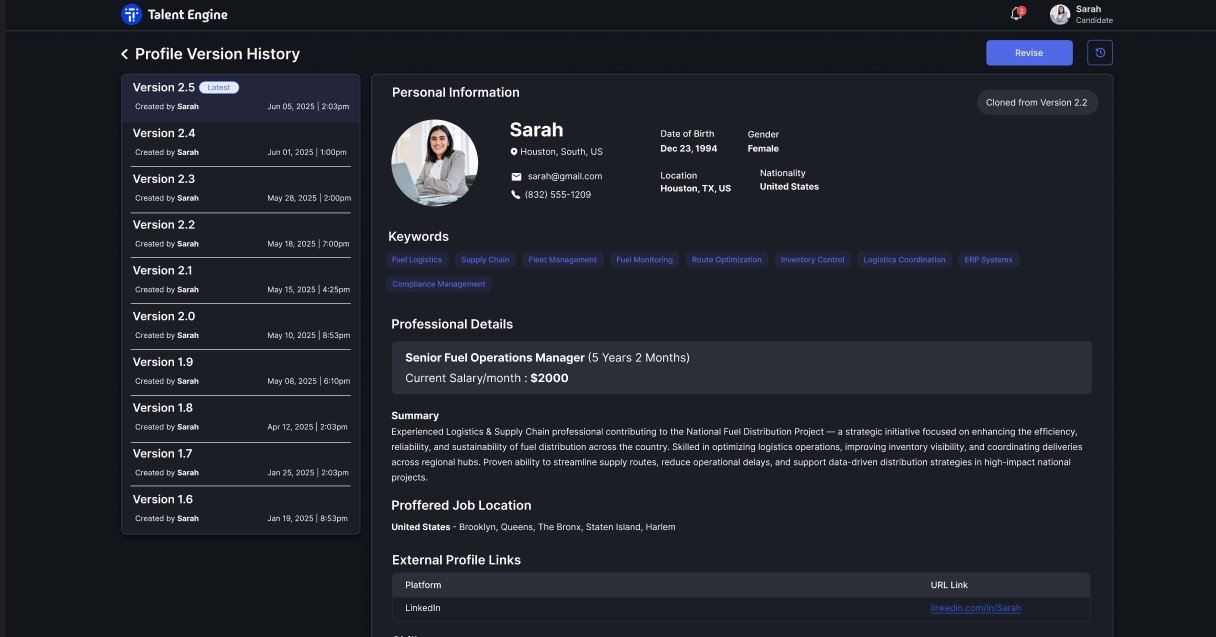Click the ERP Systems keyword tag
Image resolution: width=1216 pixels, height=637 pixels.
(x=988, y=260)
